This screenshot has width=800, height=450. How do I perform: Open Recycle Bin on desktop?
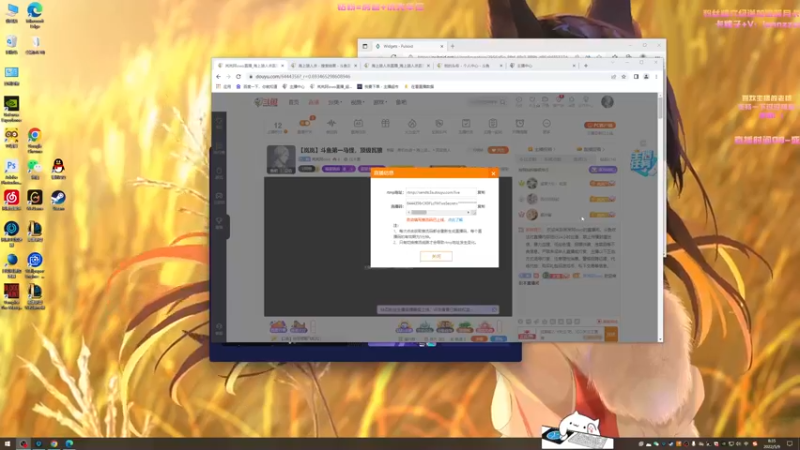tap(11, 45)
